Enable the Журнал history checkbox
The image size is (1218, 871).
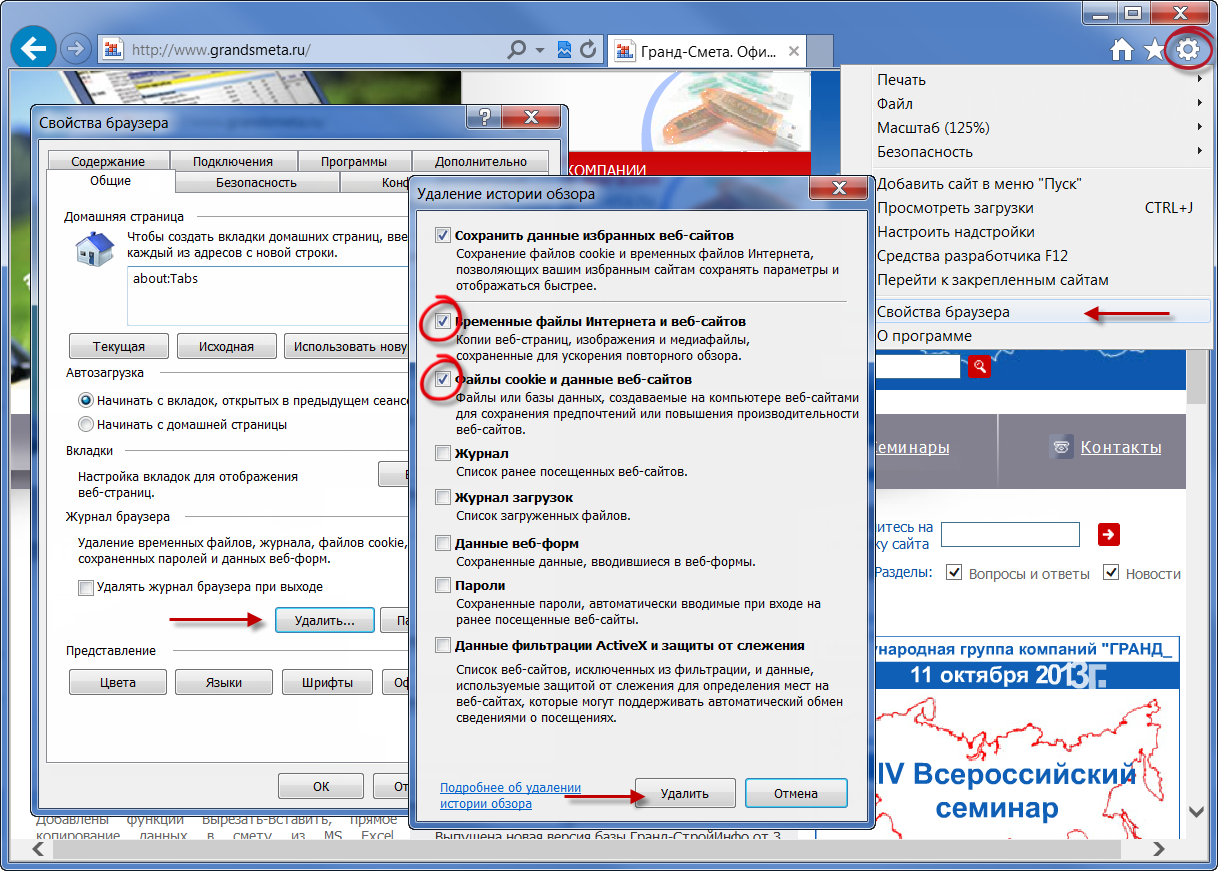443,453
